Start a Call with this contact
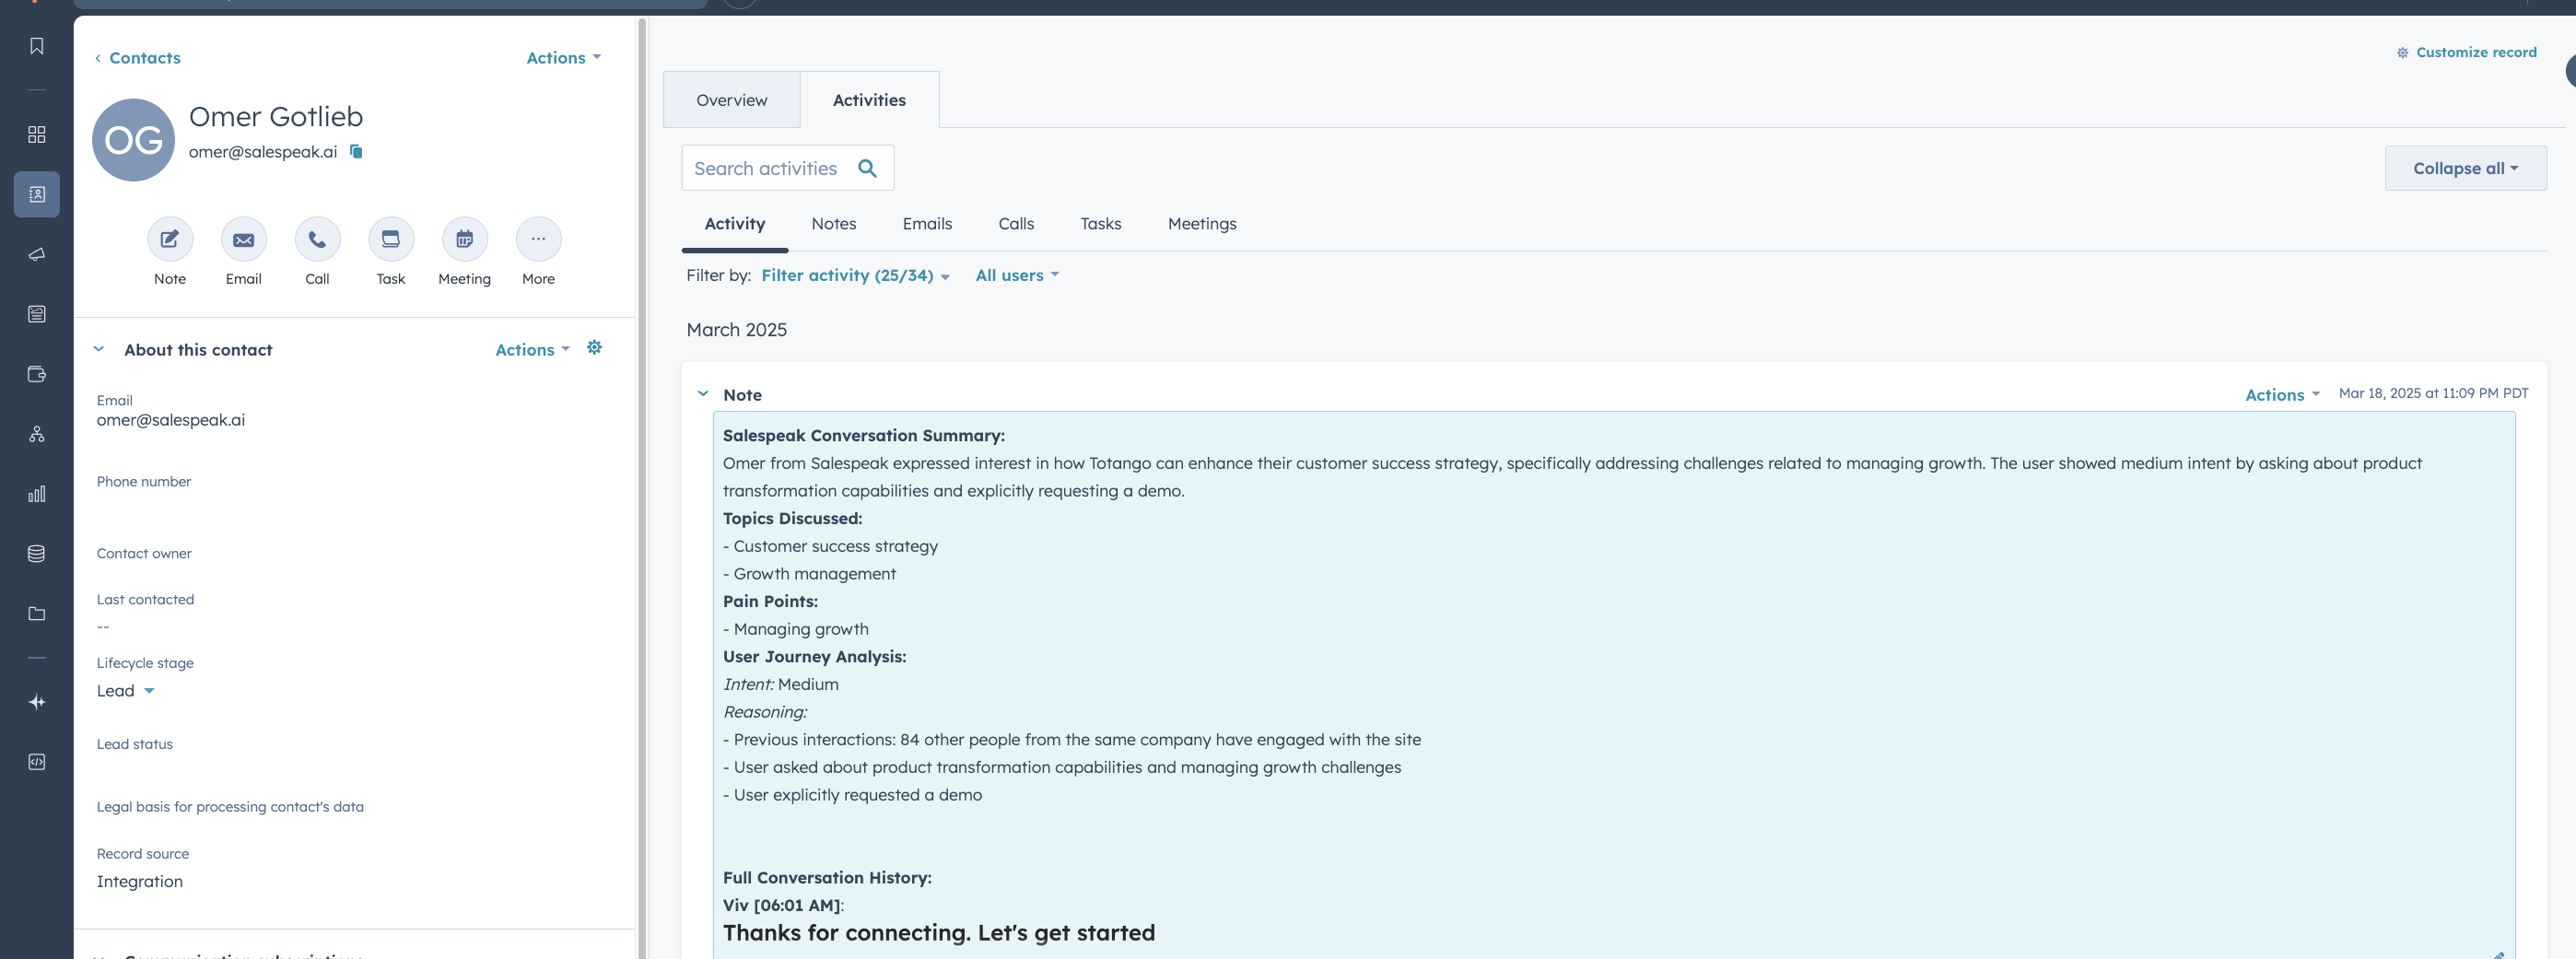This screenshot has height=959, width=2576. coord(317,239)
